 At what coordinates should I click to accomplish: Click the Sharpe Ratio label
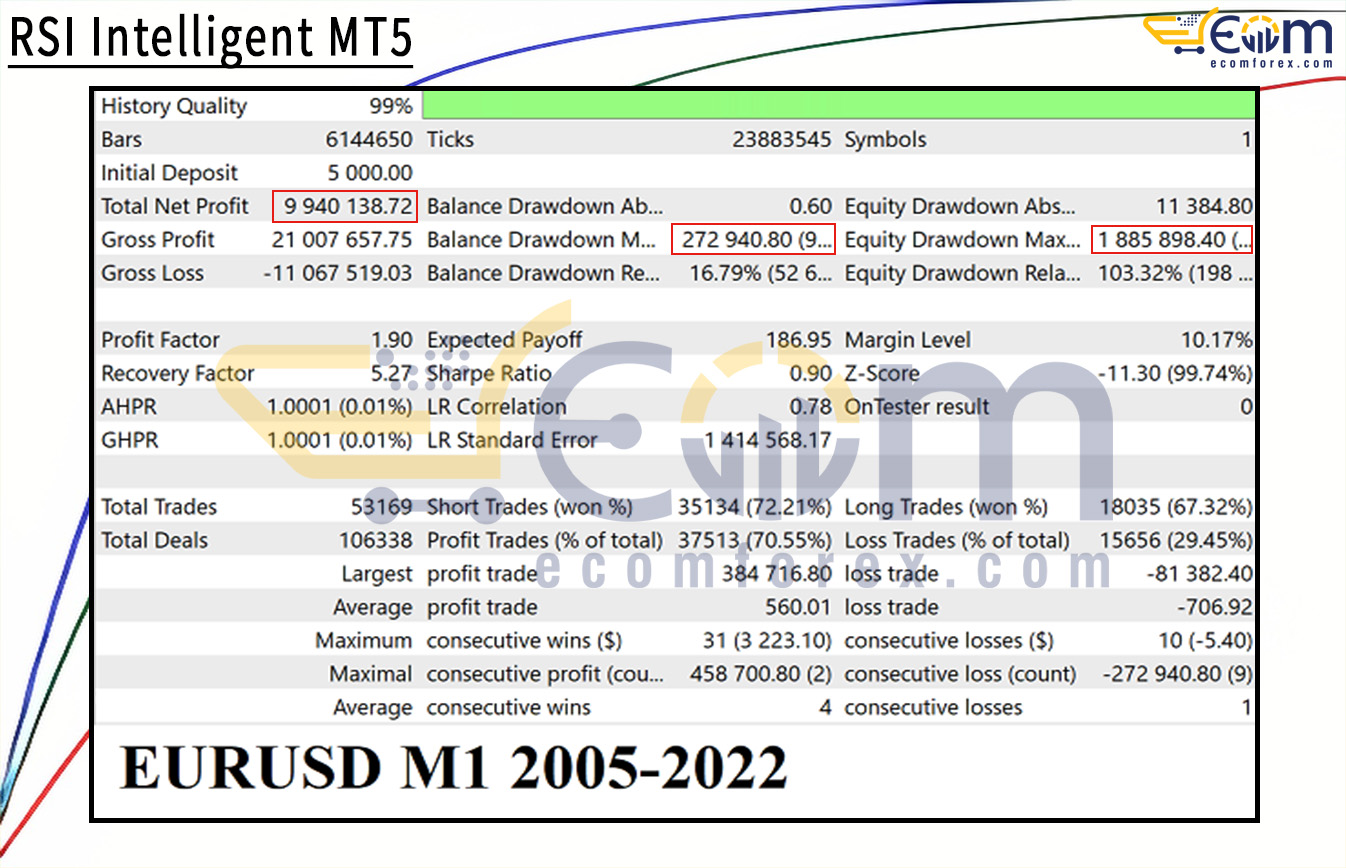point(488,374)
